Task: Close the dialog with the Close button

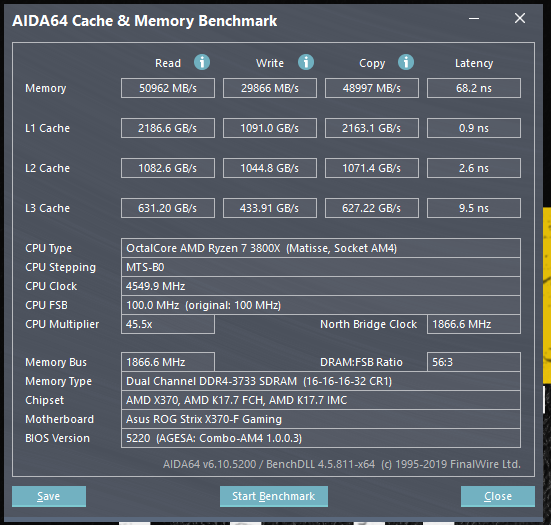Action: tap(498, 496)
